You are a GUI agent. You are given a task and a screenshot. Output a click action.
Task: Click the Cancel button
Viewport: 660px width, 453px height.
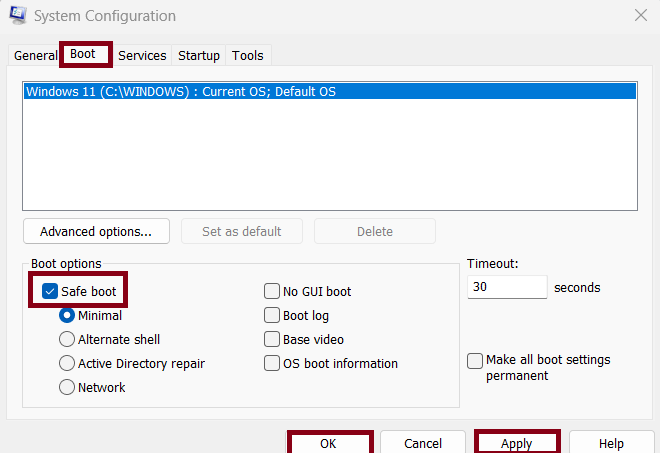click(x=423, y=443)
